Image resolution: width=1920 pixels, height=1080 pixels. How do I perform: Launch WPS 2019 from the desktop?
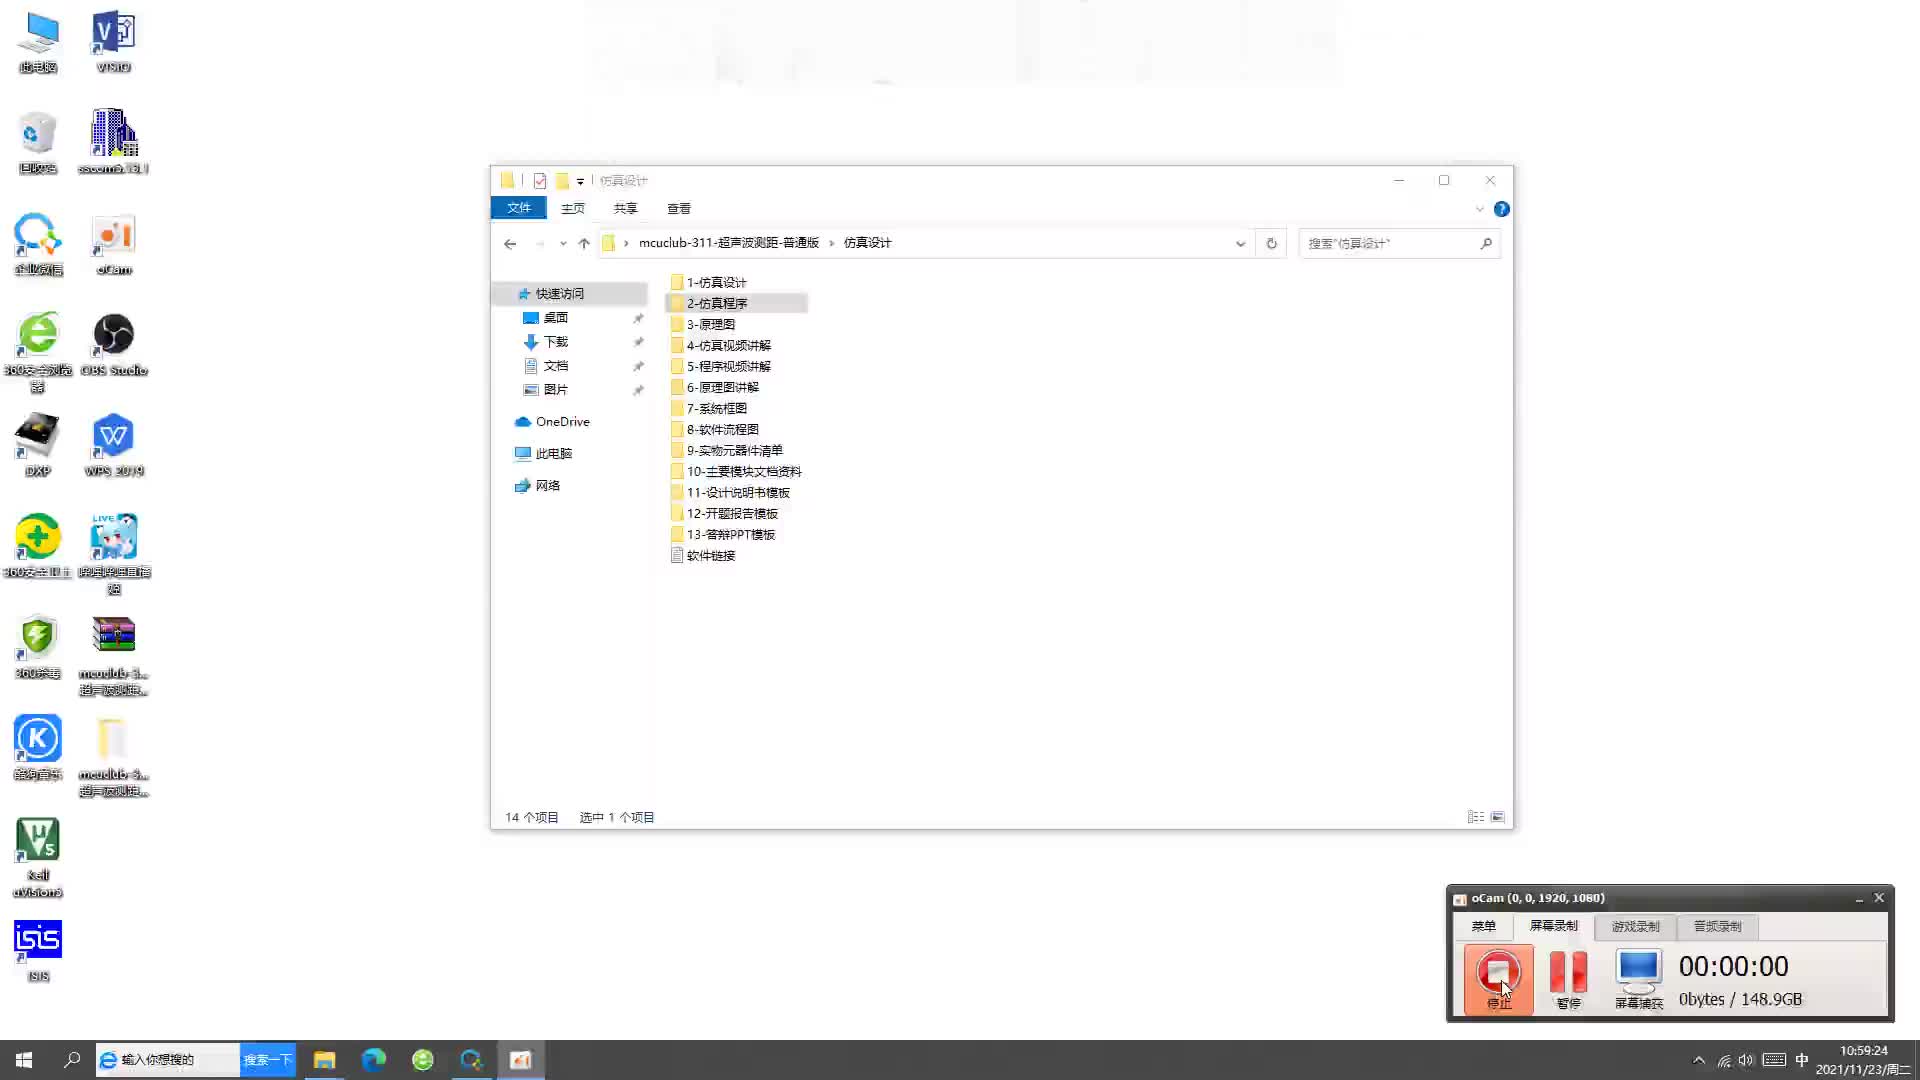pos(113,445)
